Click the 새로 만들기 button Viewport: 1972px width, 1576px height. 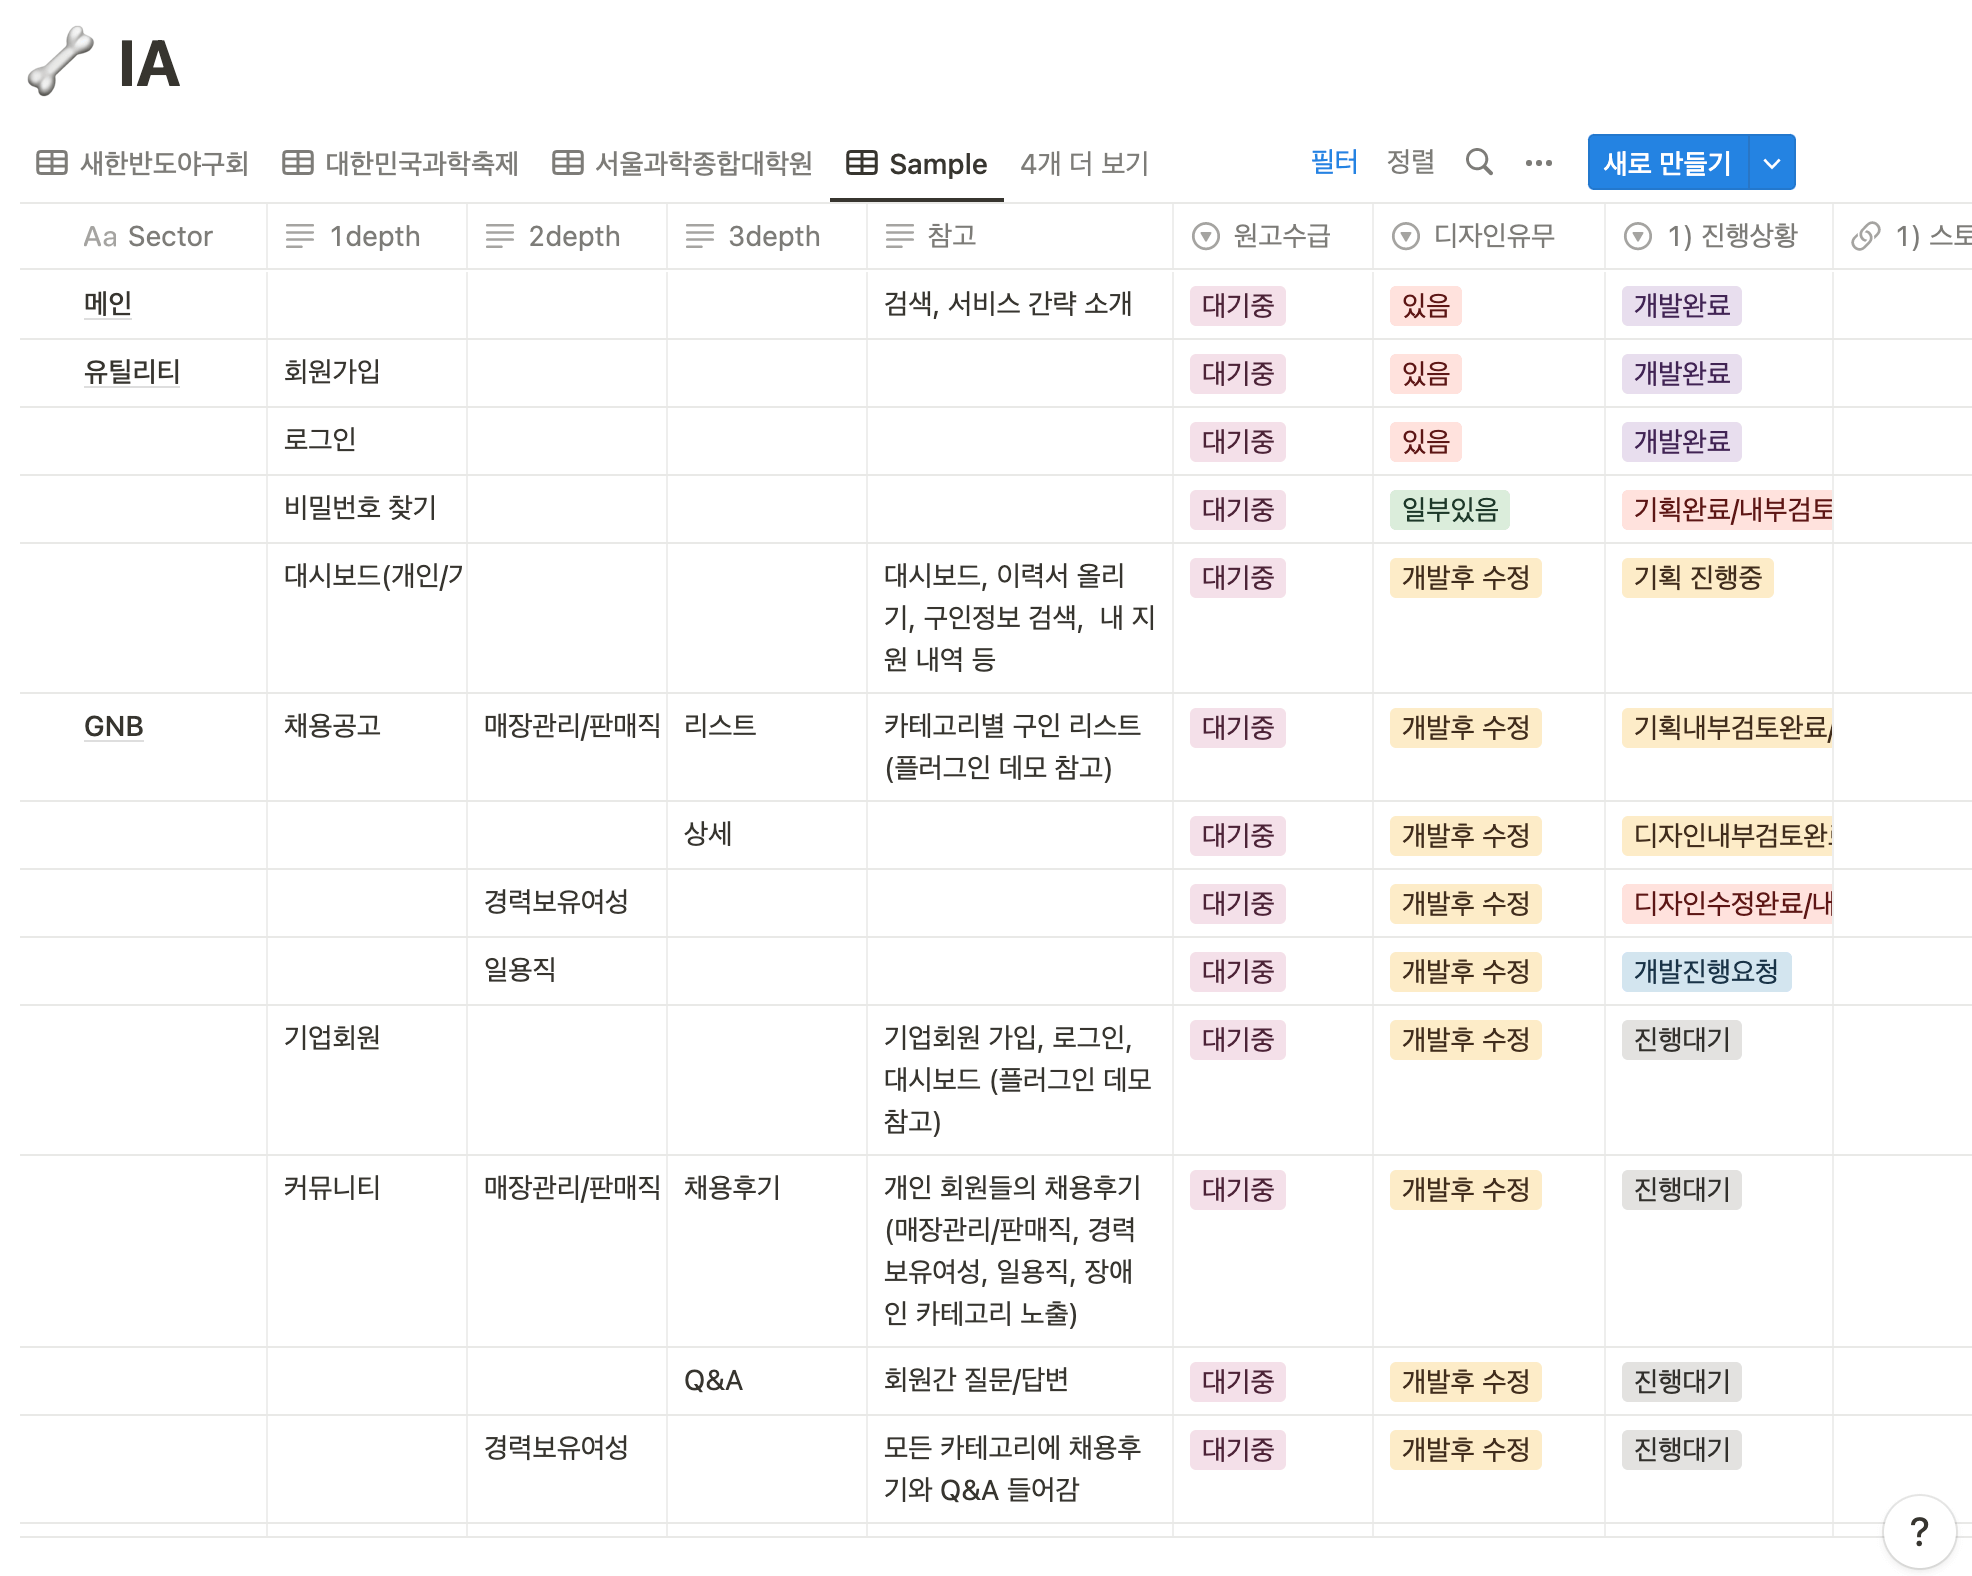click(1667, 163)
